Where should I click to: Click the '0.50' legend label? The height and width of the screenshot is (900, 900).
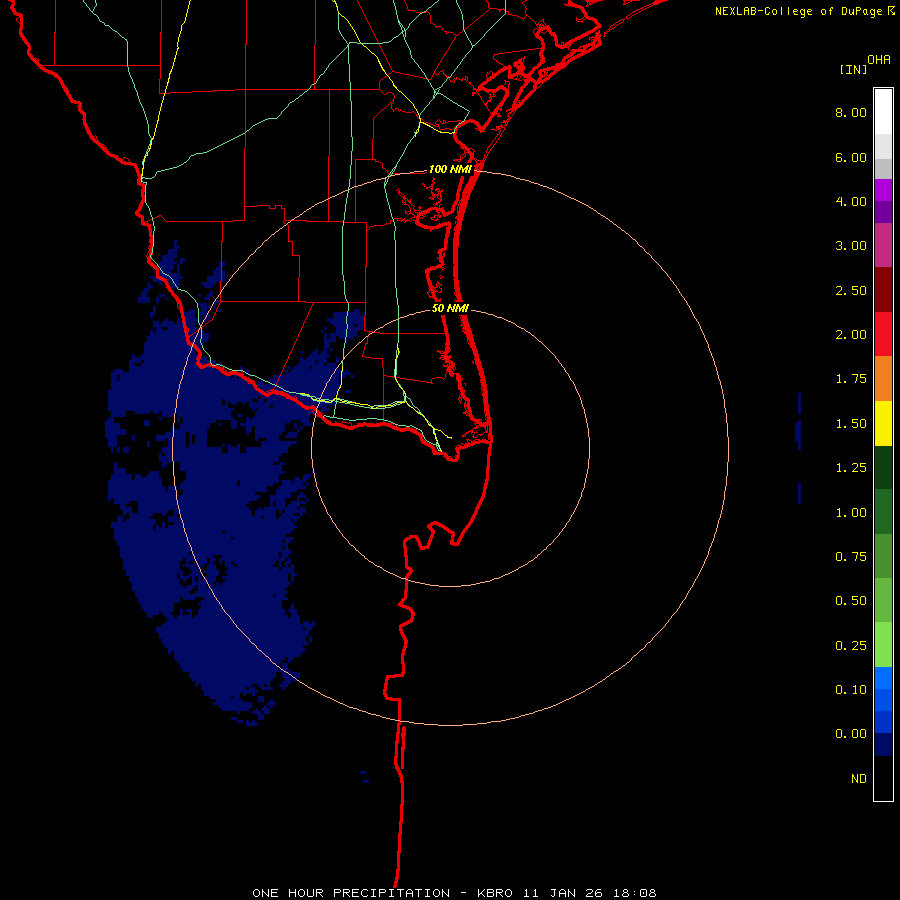tap(851, 601)
